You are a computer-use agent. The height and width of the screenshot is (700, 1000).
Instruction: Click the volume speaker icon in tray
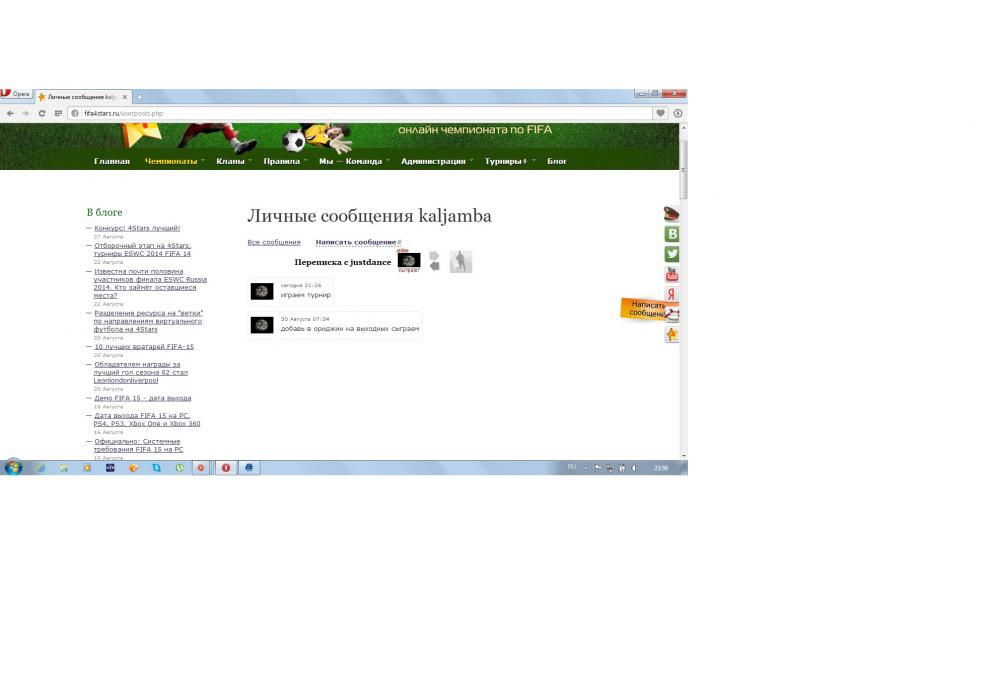[x=634, y=468]
